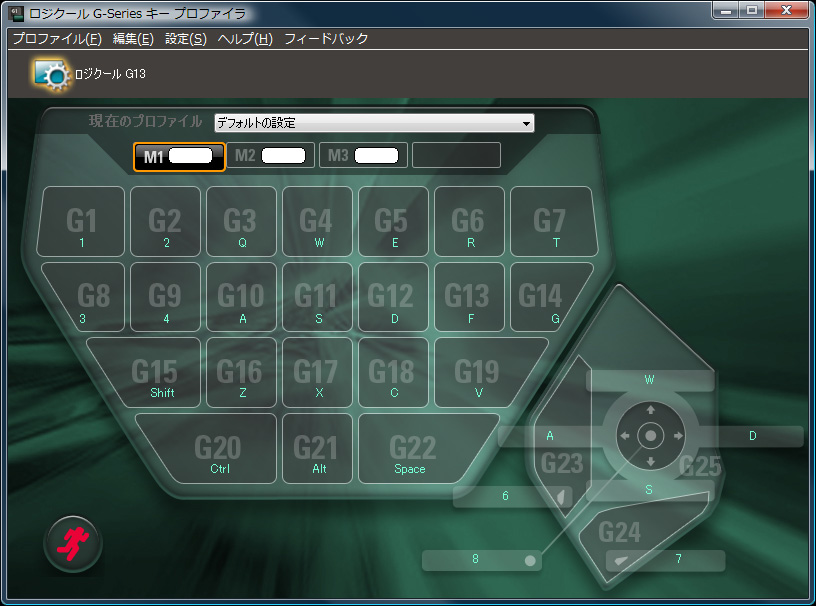
Task: Click the empty box beside M3
Action: [456, 156]
